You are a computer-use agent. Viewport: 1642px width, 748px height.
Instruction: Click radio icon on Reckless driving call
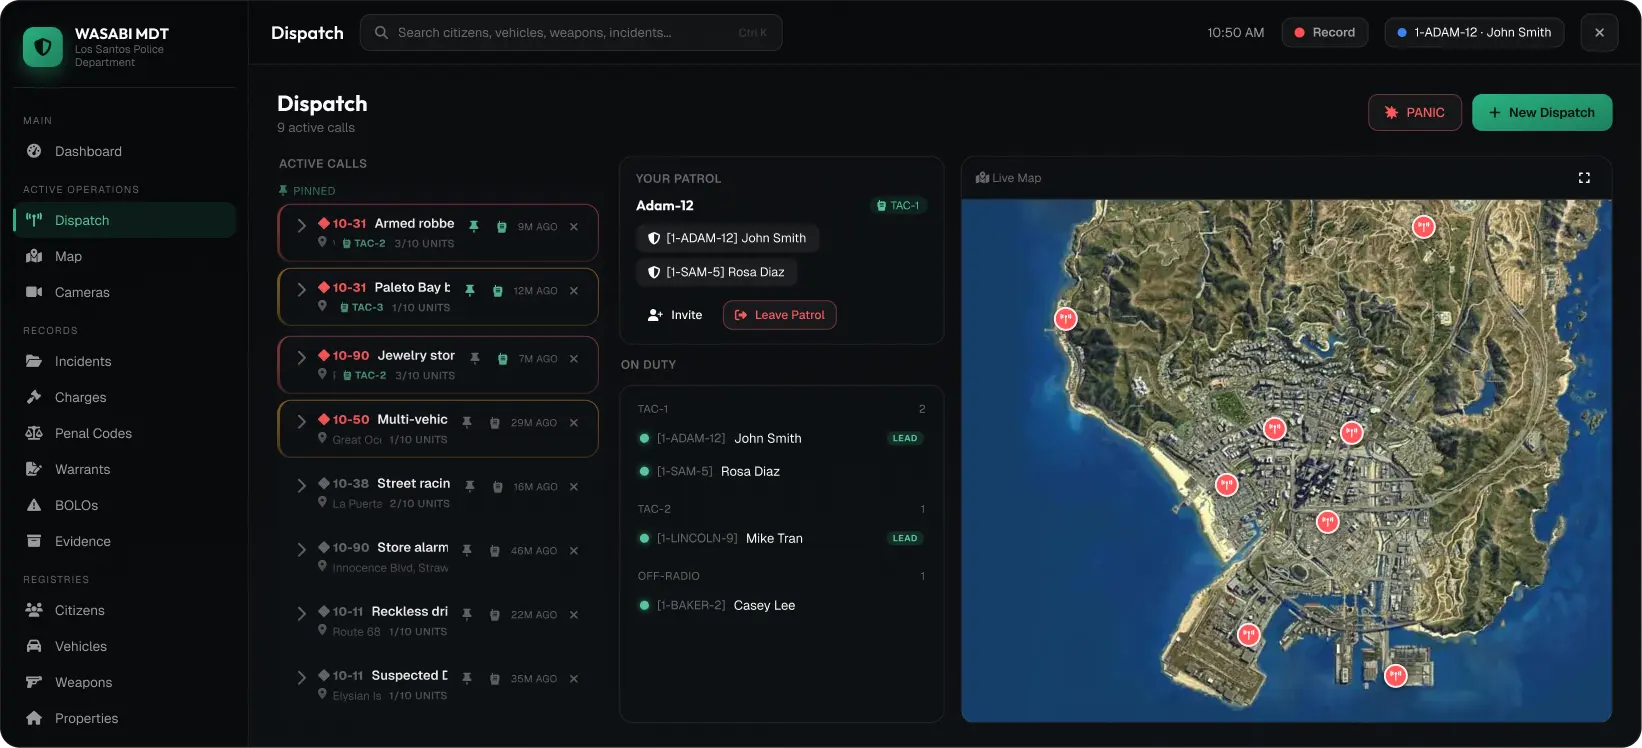pyautogui.click(x=495, y=615)
